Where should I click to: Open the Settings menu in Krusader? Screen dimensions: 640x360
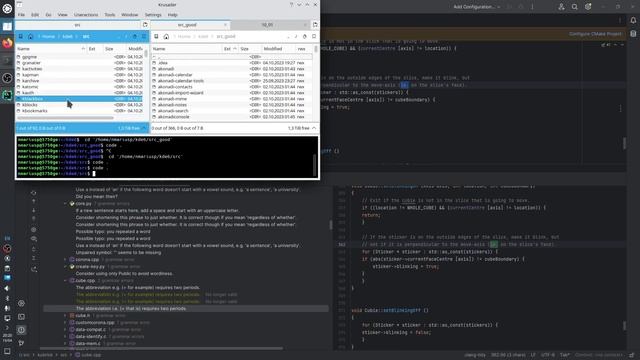point(153,15)
